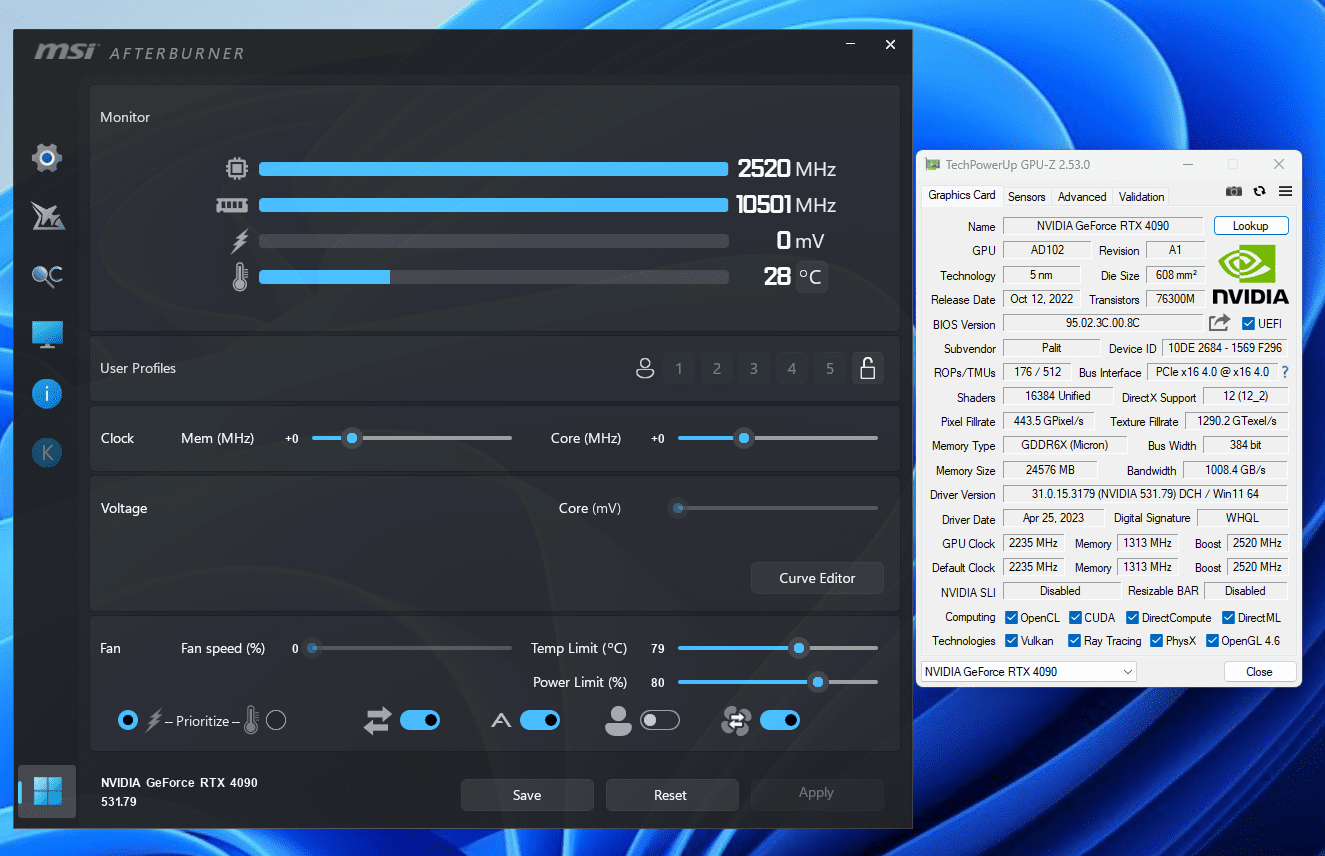Open GPU-Z hamburger menu icon

coord(1286,191)
